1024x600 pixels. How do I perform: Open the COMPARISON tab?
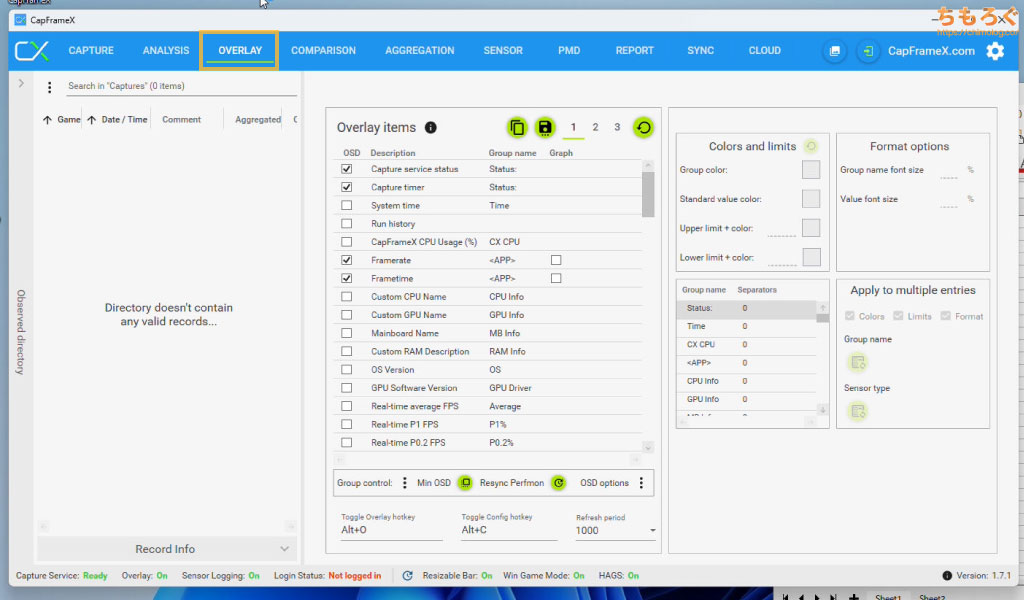pos(323,51)
